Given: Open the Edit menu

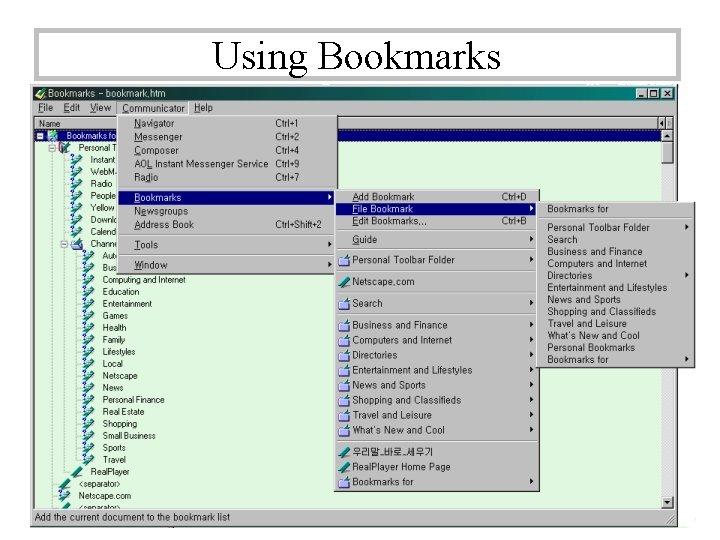Looking at the screenshot, I should point(72,108).
